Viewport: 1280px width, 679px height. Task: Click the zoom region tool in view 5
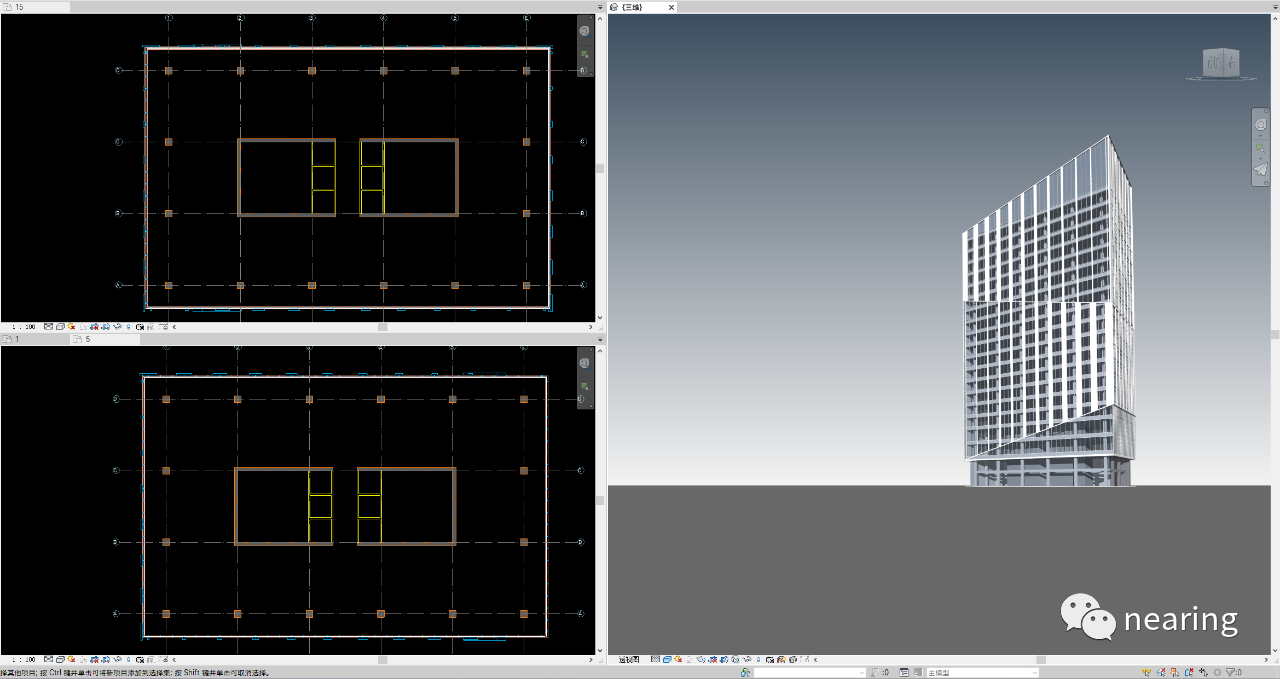585,387
